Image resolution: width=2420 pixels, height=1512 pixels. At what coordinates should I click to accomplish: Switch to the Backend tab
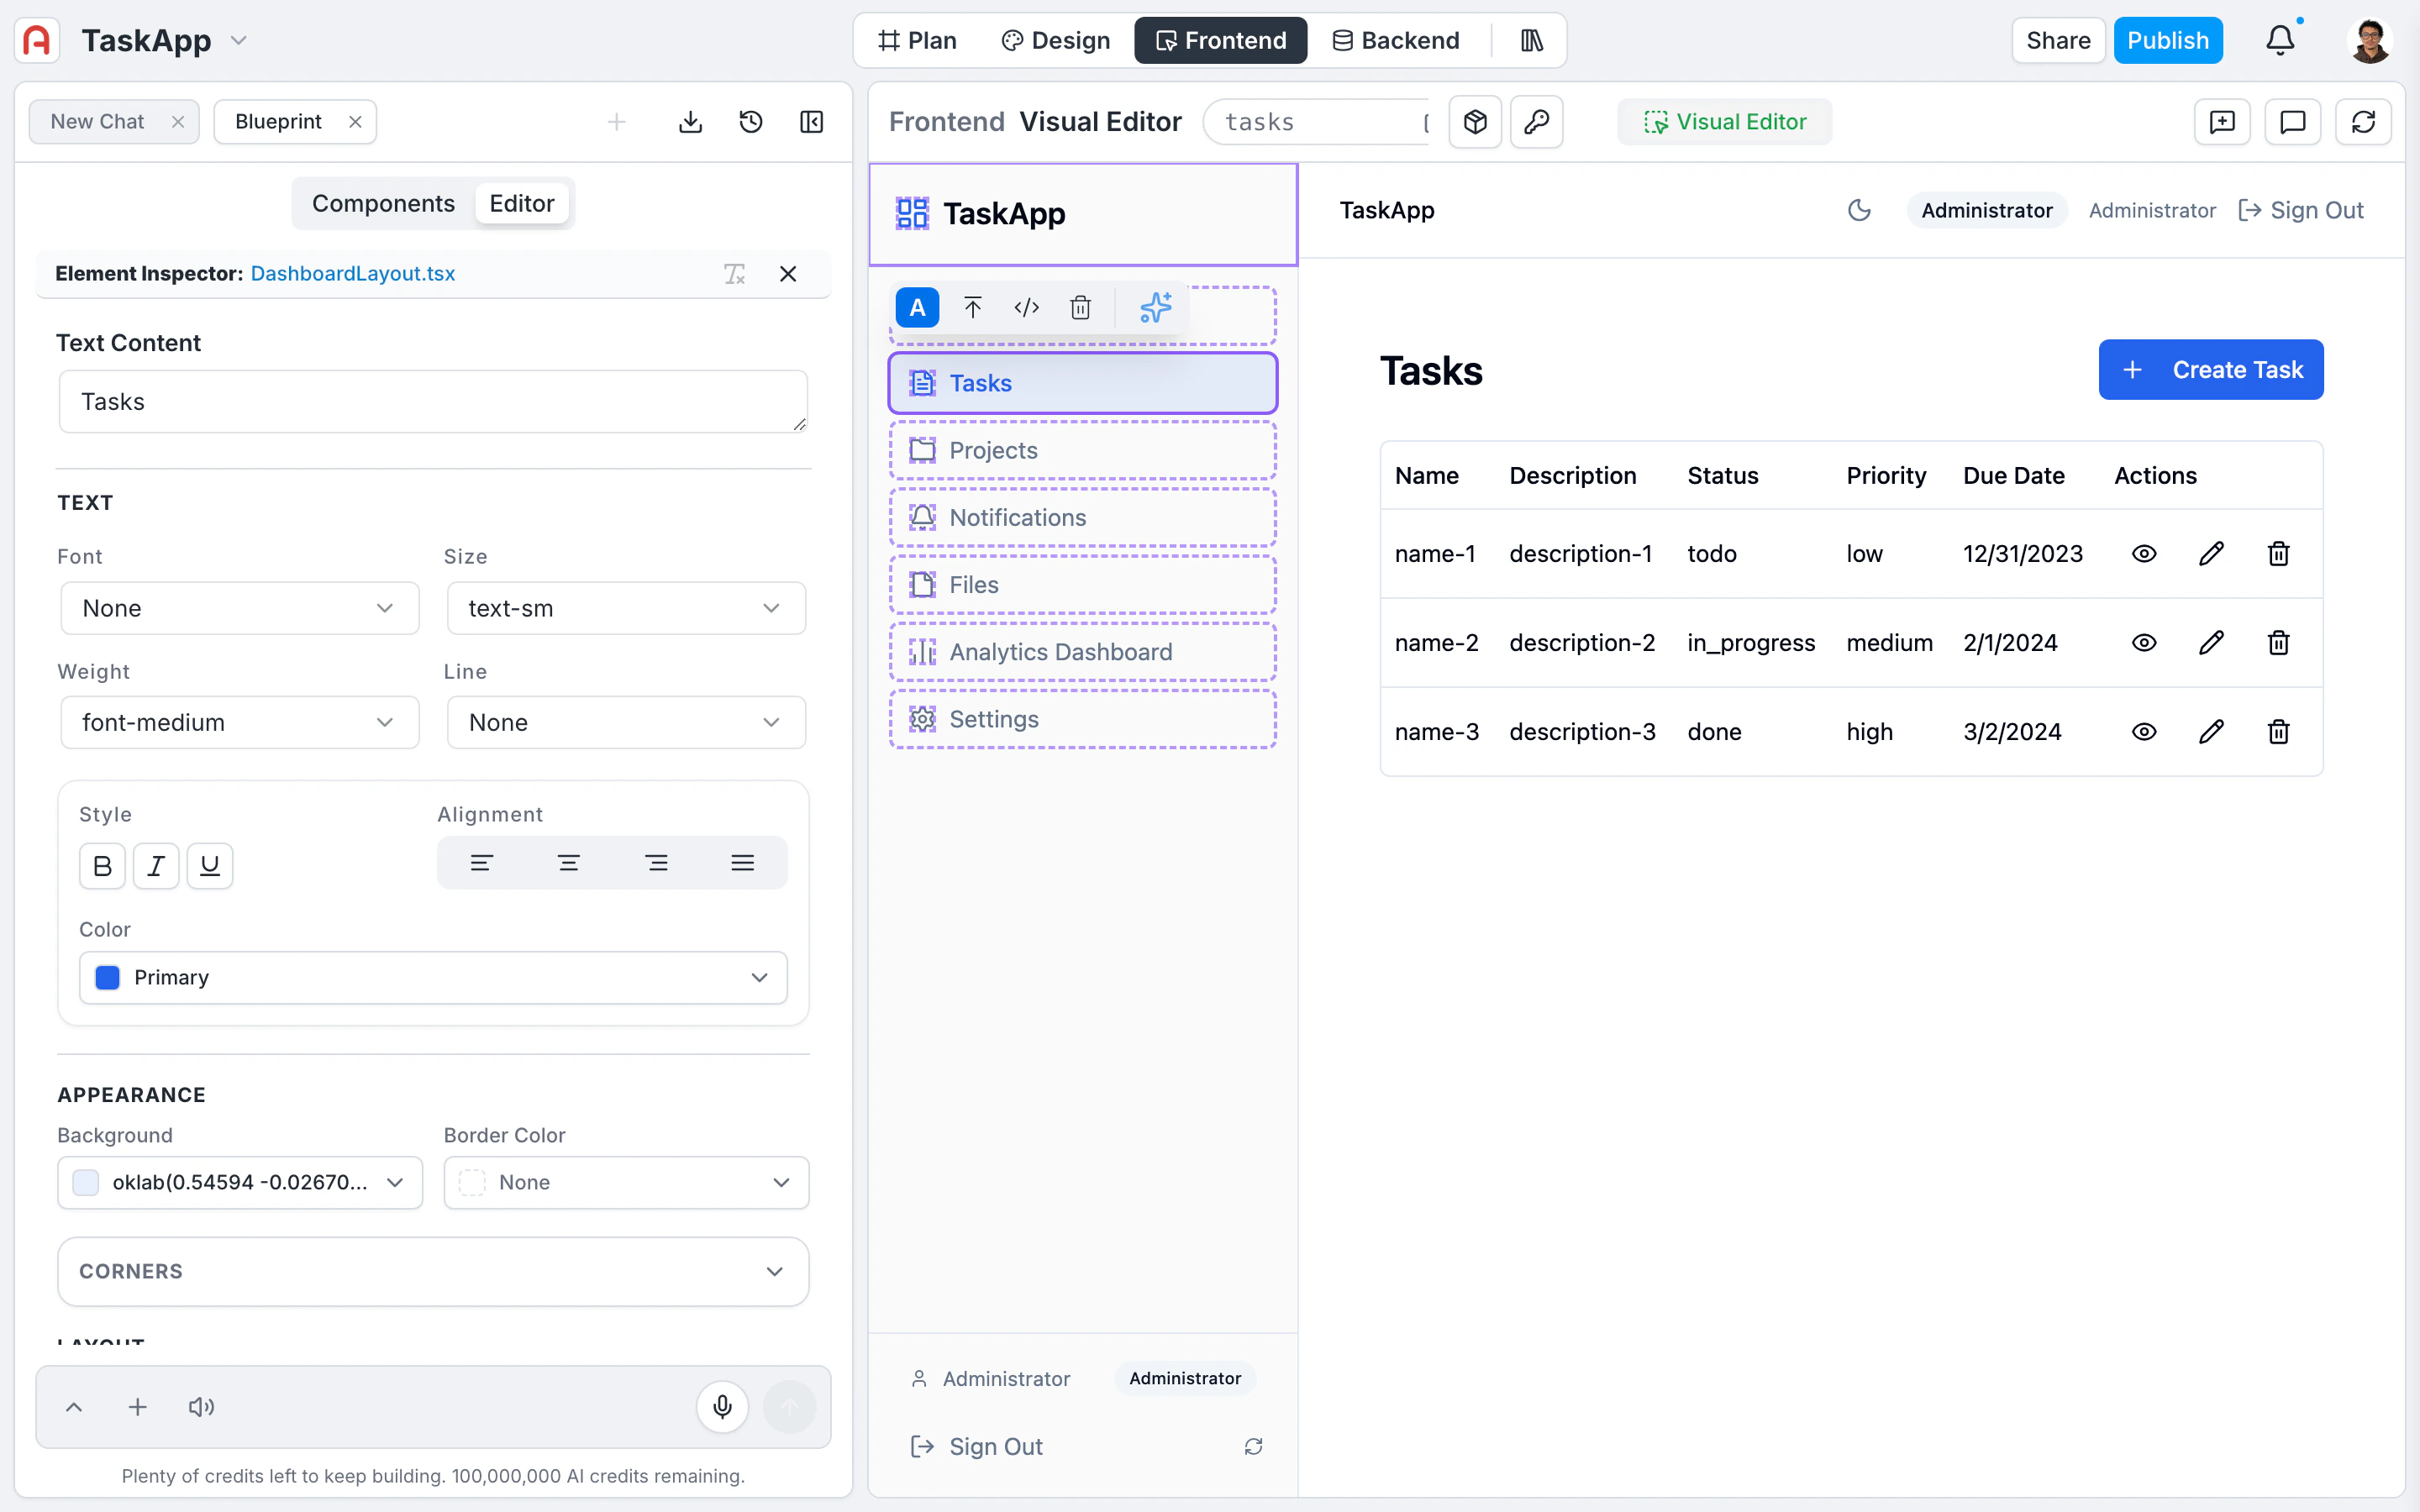point(1396,40)
